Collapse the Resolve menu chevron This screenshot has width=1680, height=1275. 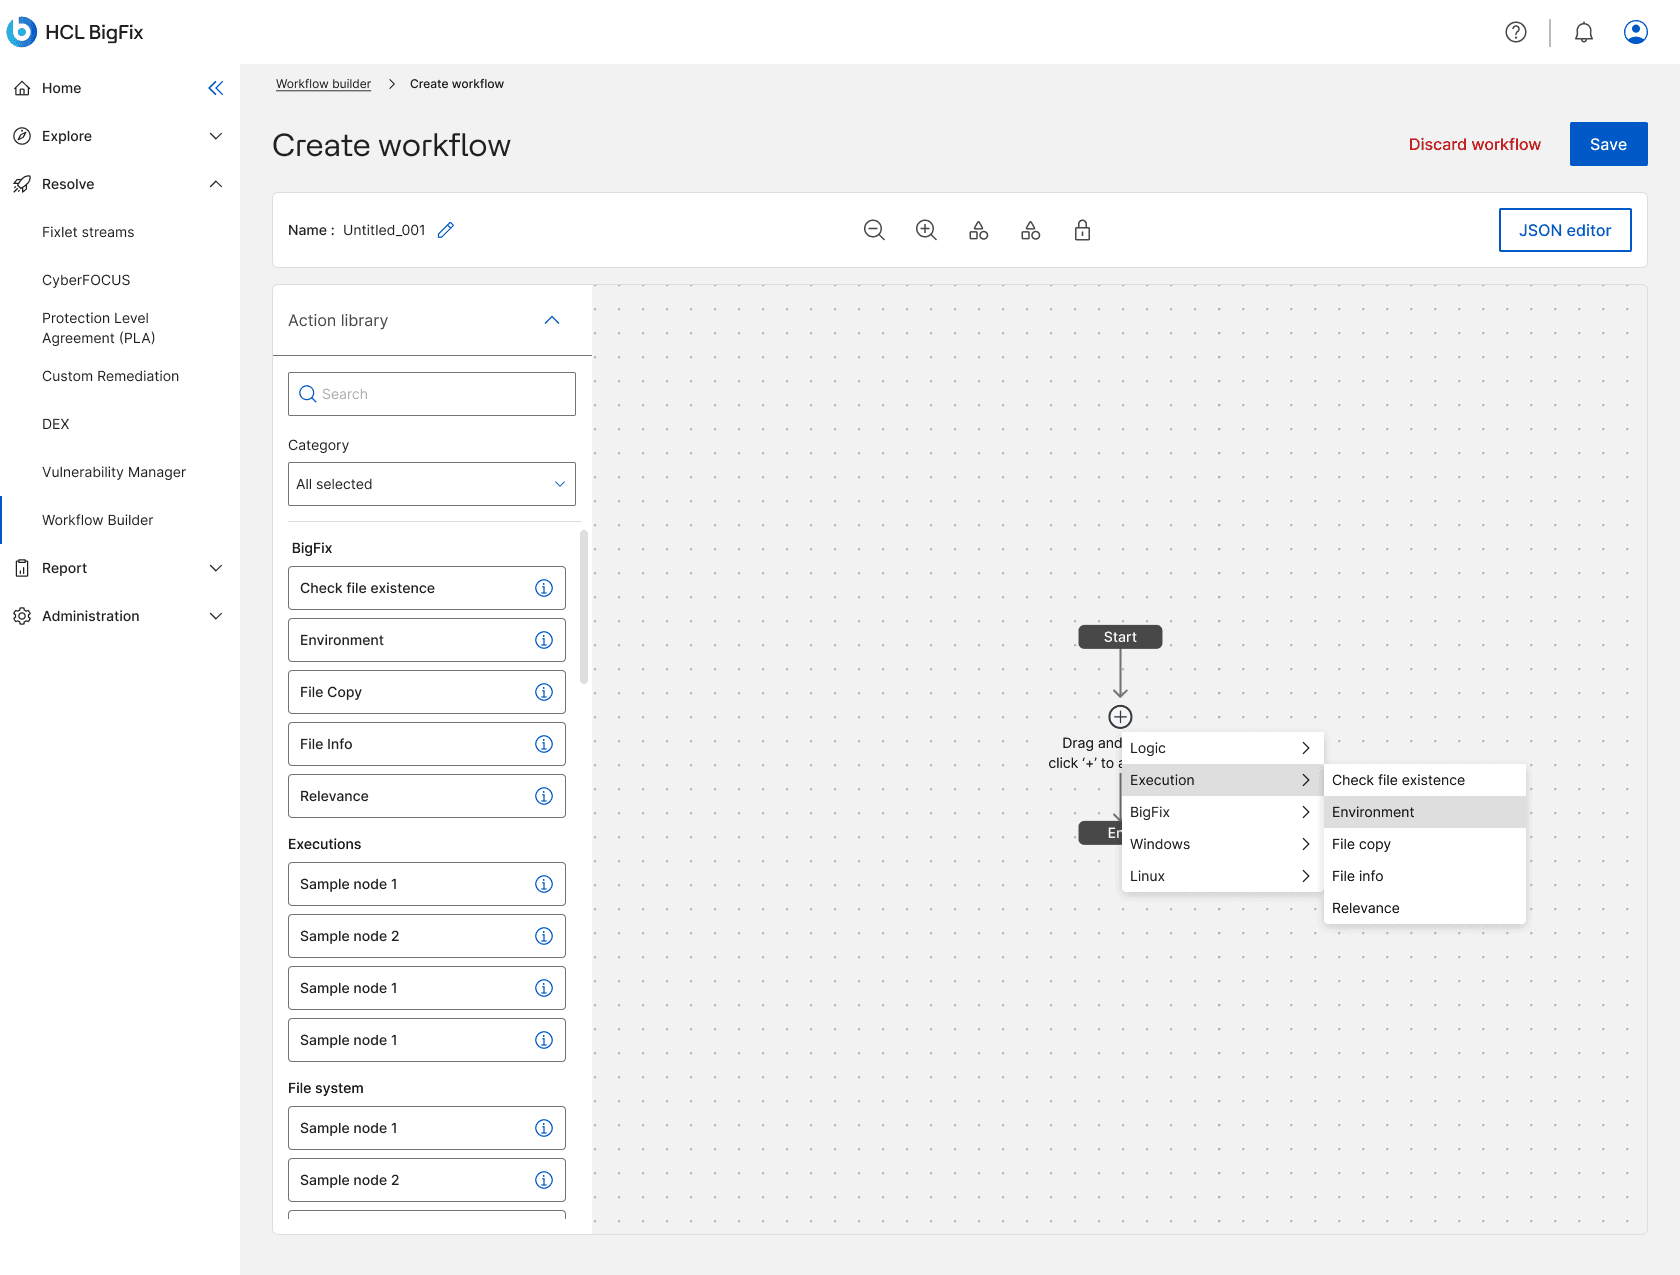[216, 184]
